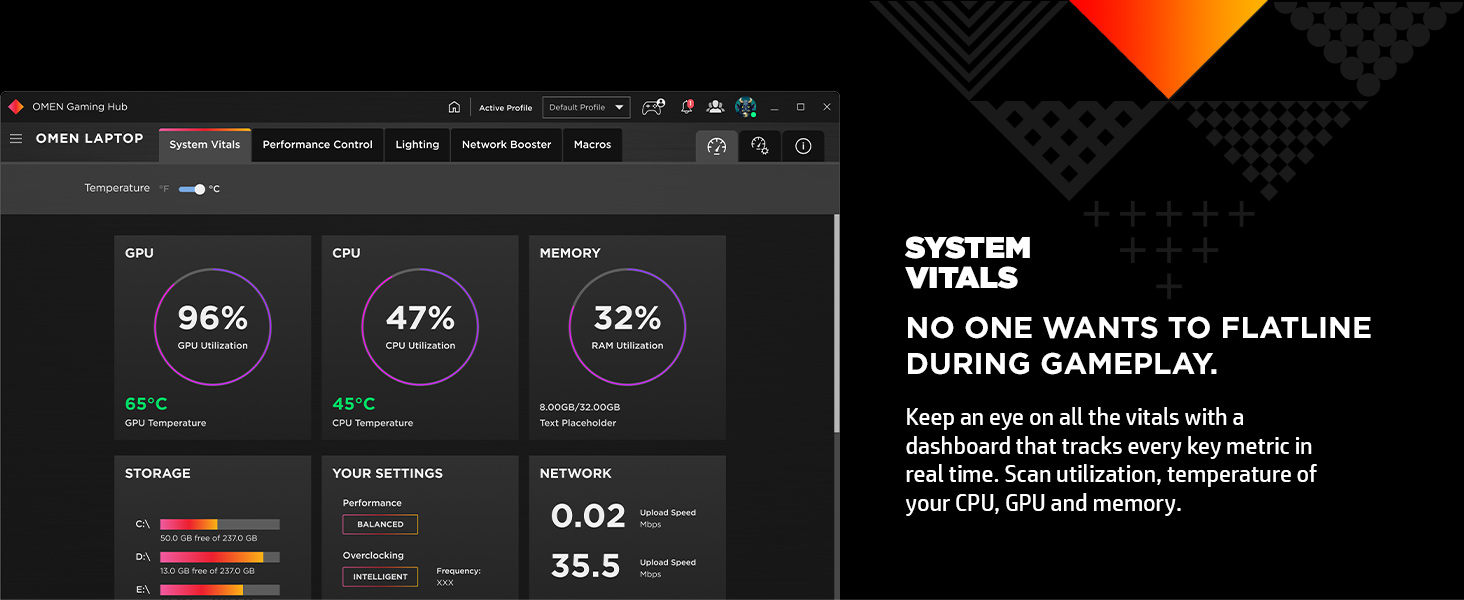Open the game controller profile icon

tap(653, 107)
